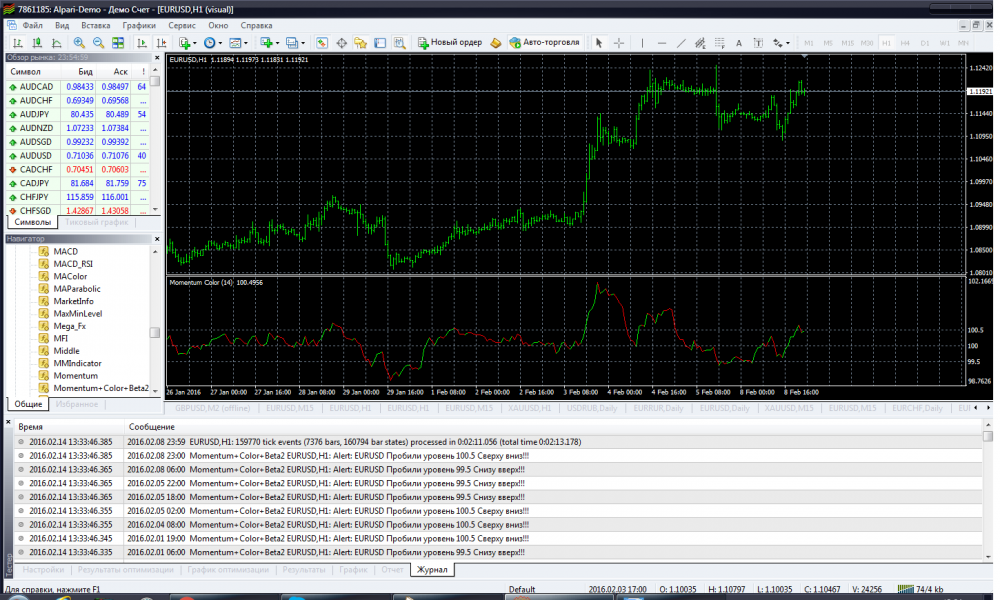The width and height of the screenshot is (1000, 600).
Task: Toggle chart auto scroll
Action: [x=142, y=43]
